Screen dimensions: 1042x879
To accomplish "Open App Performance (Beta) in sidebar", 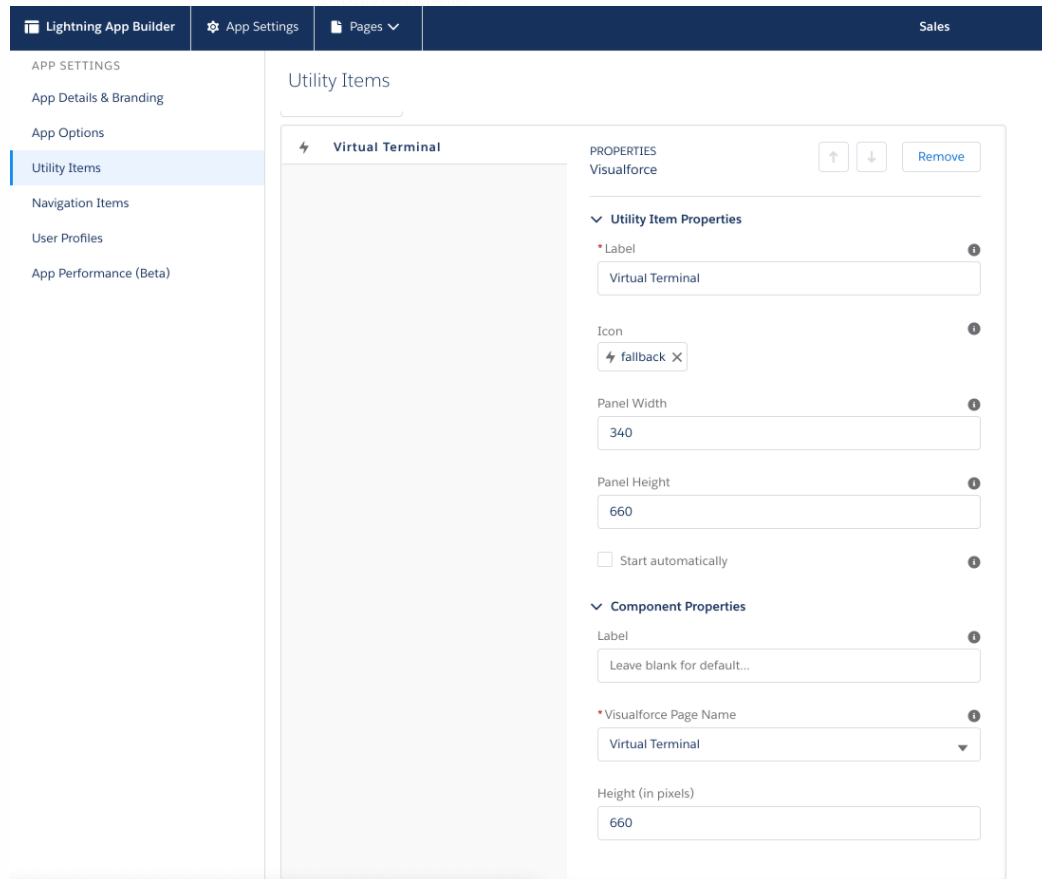I will click(x=101, y=274).
